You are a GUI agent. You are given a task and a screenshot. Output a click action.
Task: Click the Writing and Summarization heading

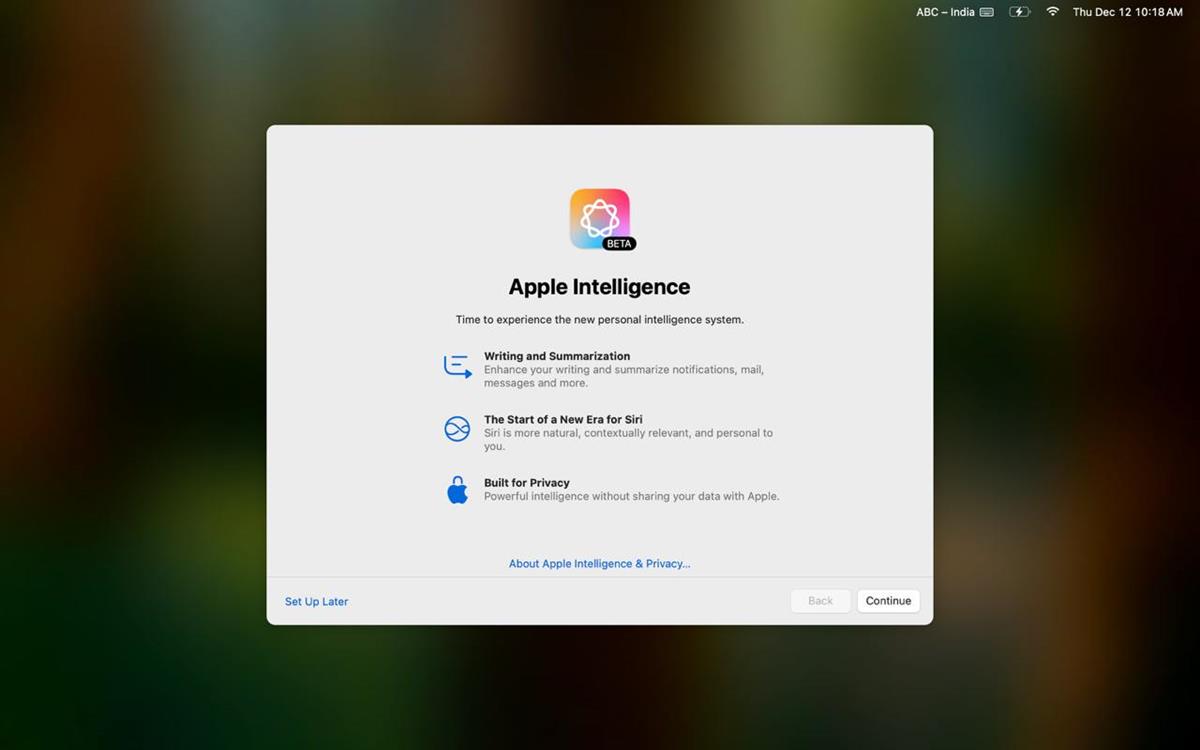pyautogui.click(x=557, y=356)
